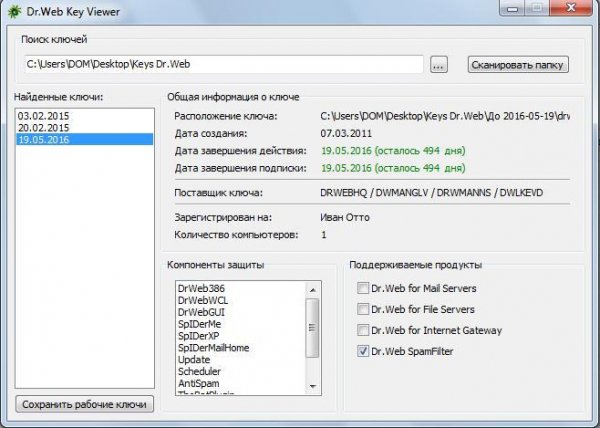Click the Dr.Web spider app icon
The width and height of the screenshot is (600, 428).
[x=14, y=11]
